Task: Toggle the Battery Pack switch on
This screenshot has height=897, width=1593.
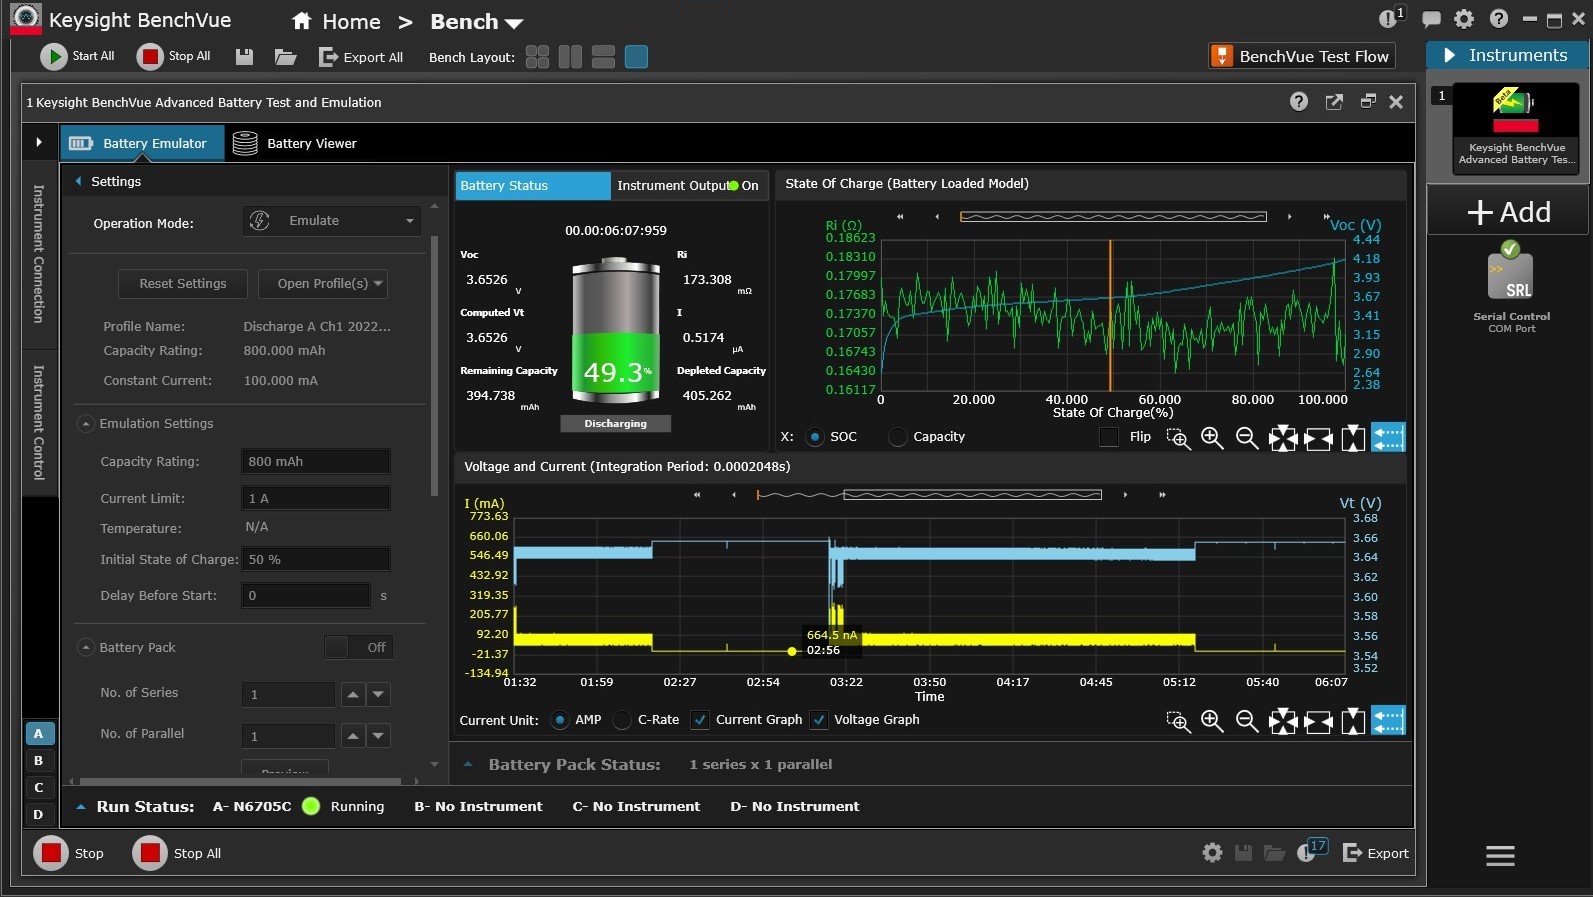Action: tap(357, 647)
